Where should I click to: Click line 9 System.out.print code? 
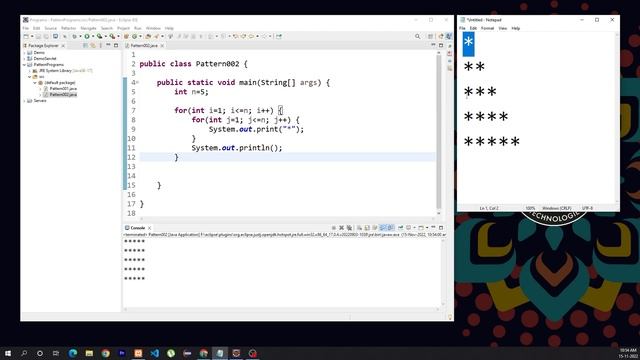[256, 129]
